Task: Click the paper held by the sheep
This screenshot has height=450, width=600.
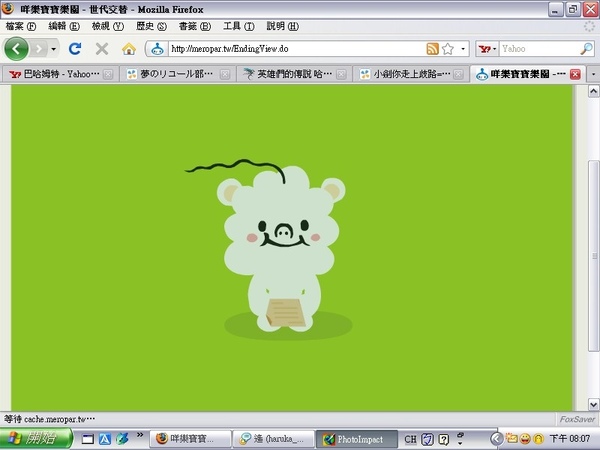Action: pyautogui.click(x=285, y=312)
